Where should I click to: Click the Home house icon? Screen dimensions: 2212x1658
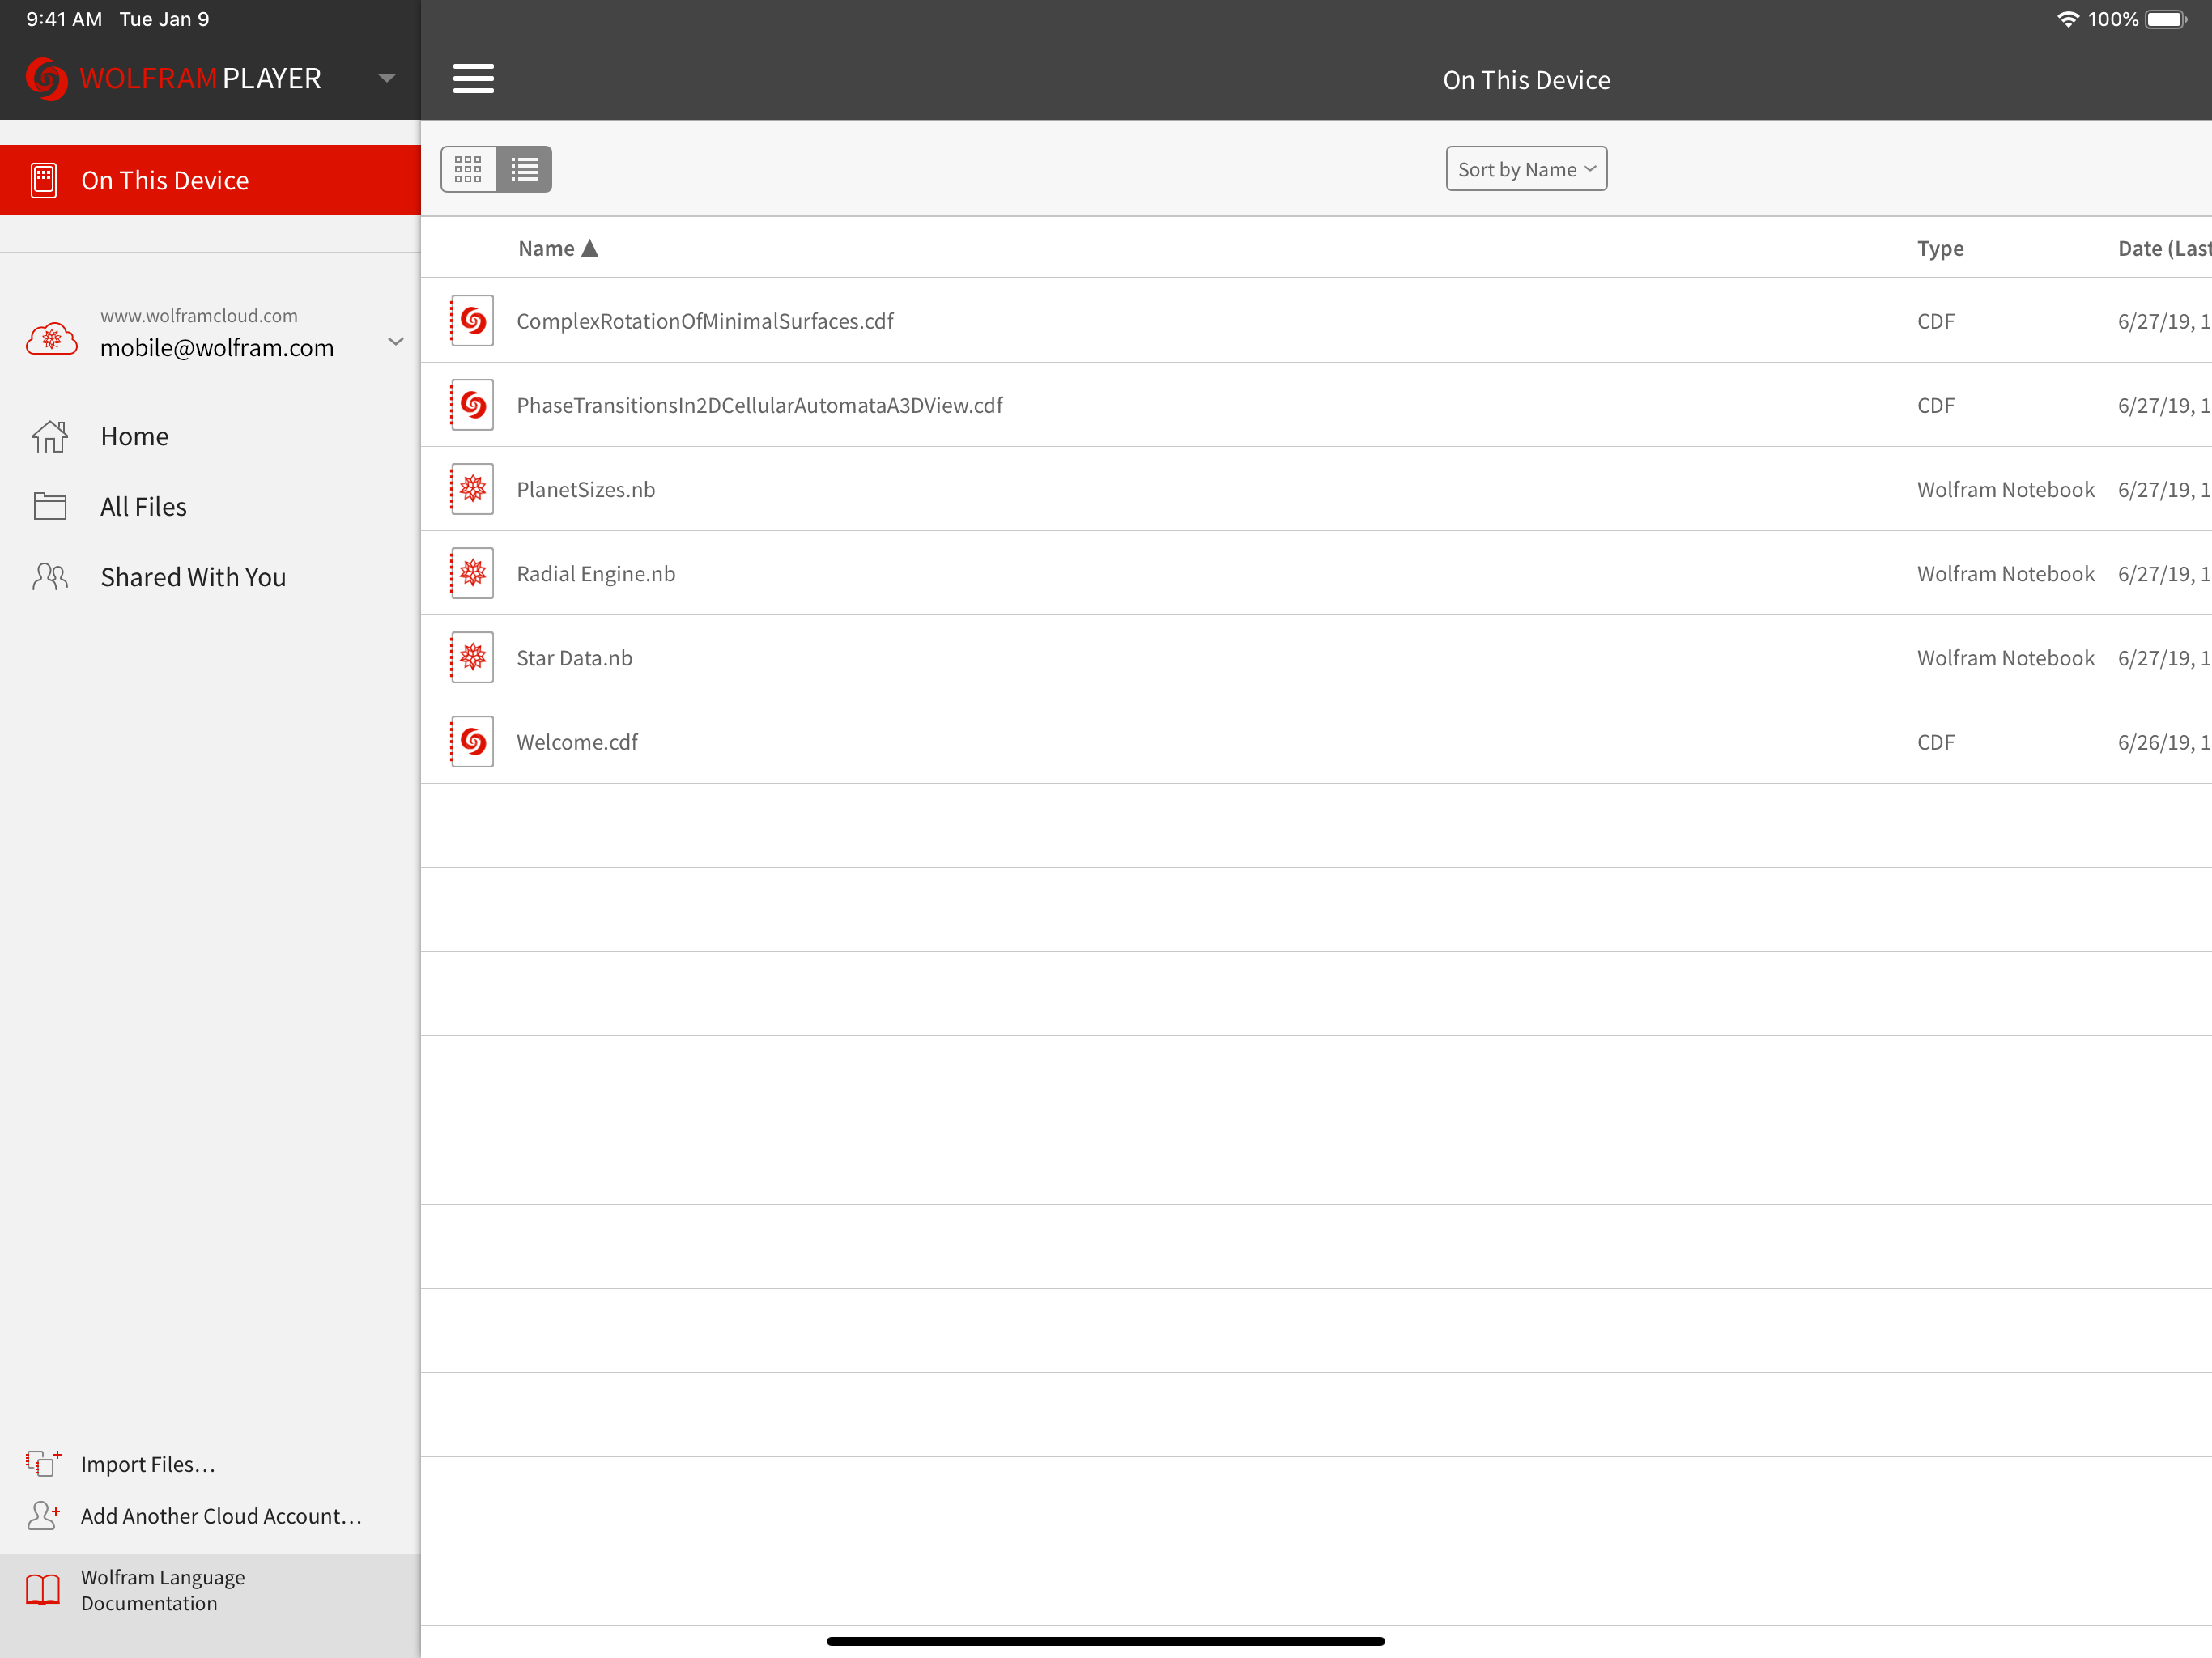coord(50,436)
